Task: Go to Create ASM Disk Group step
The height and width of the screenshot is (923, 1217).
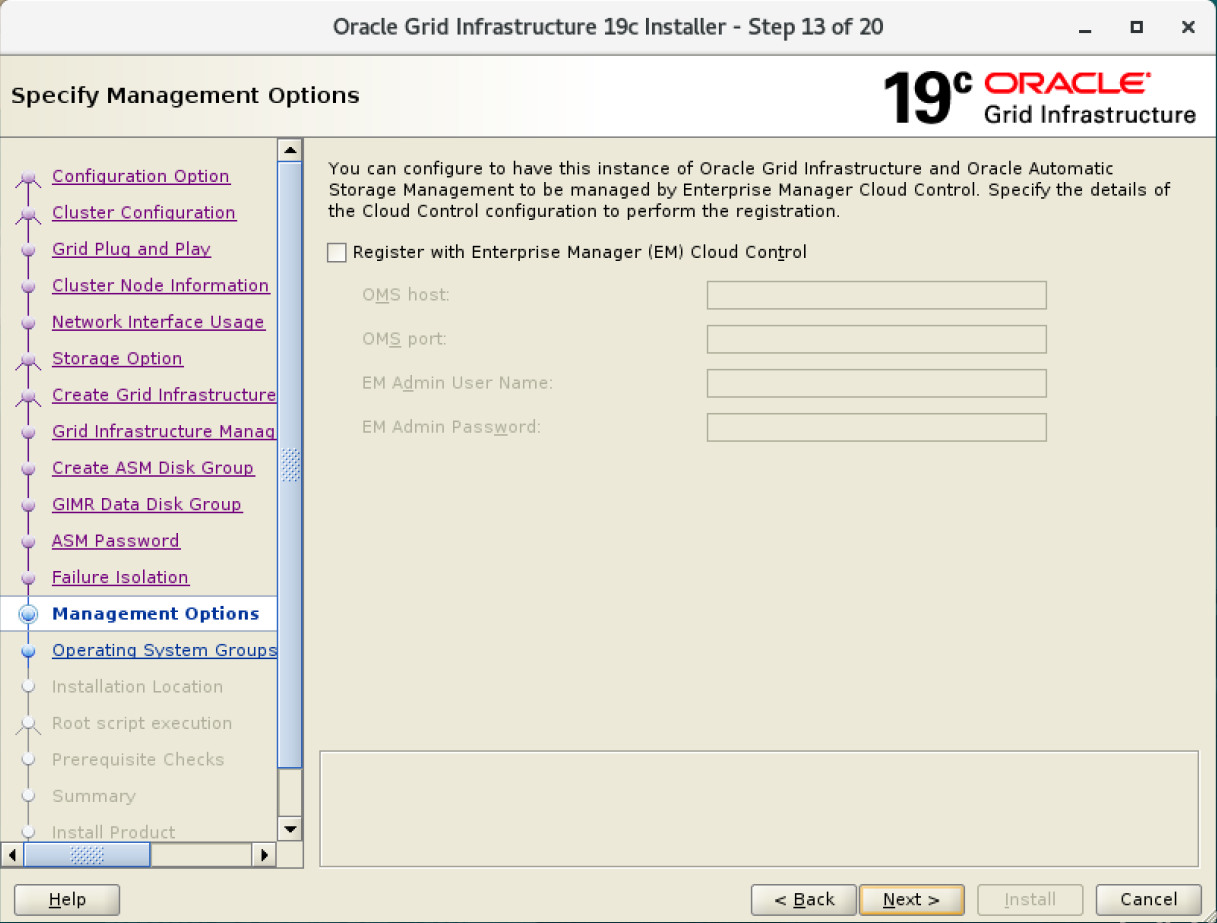Action: pos(153,468)
